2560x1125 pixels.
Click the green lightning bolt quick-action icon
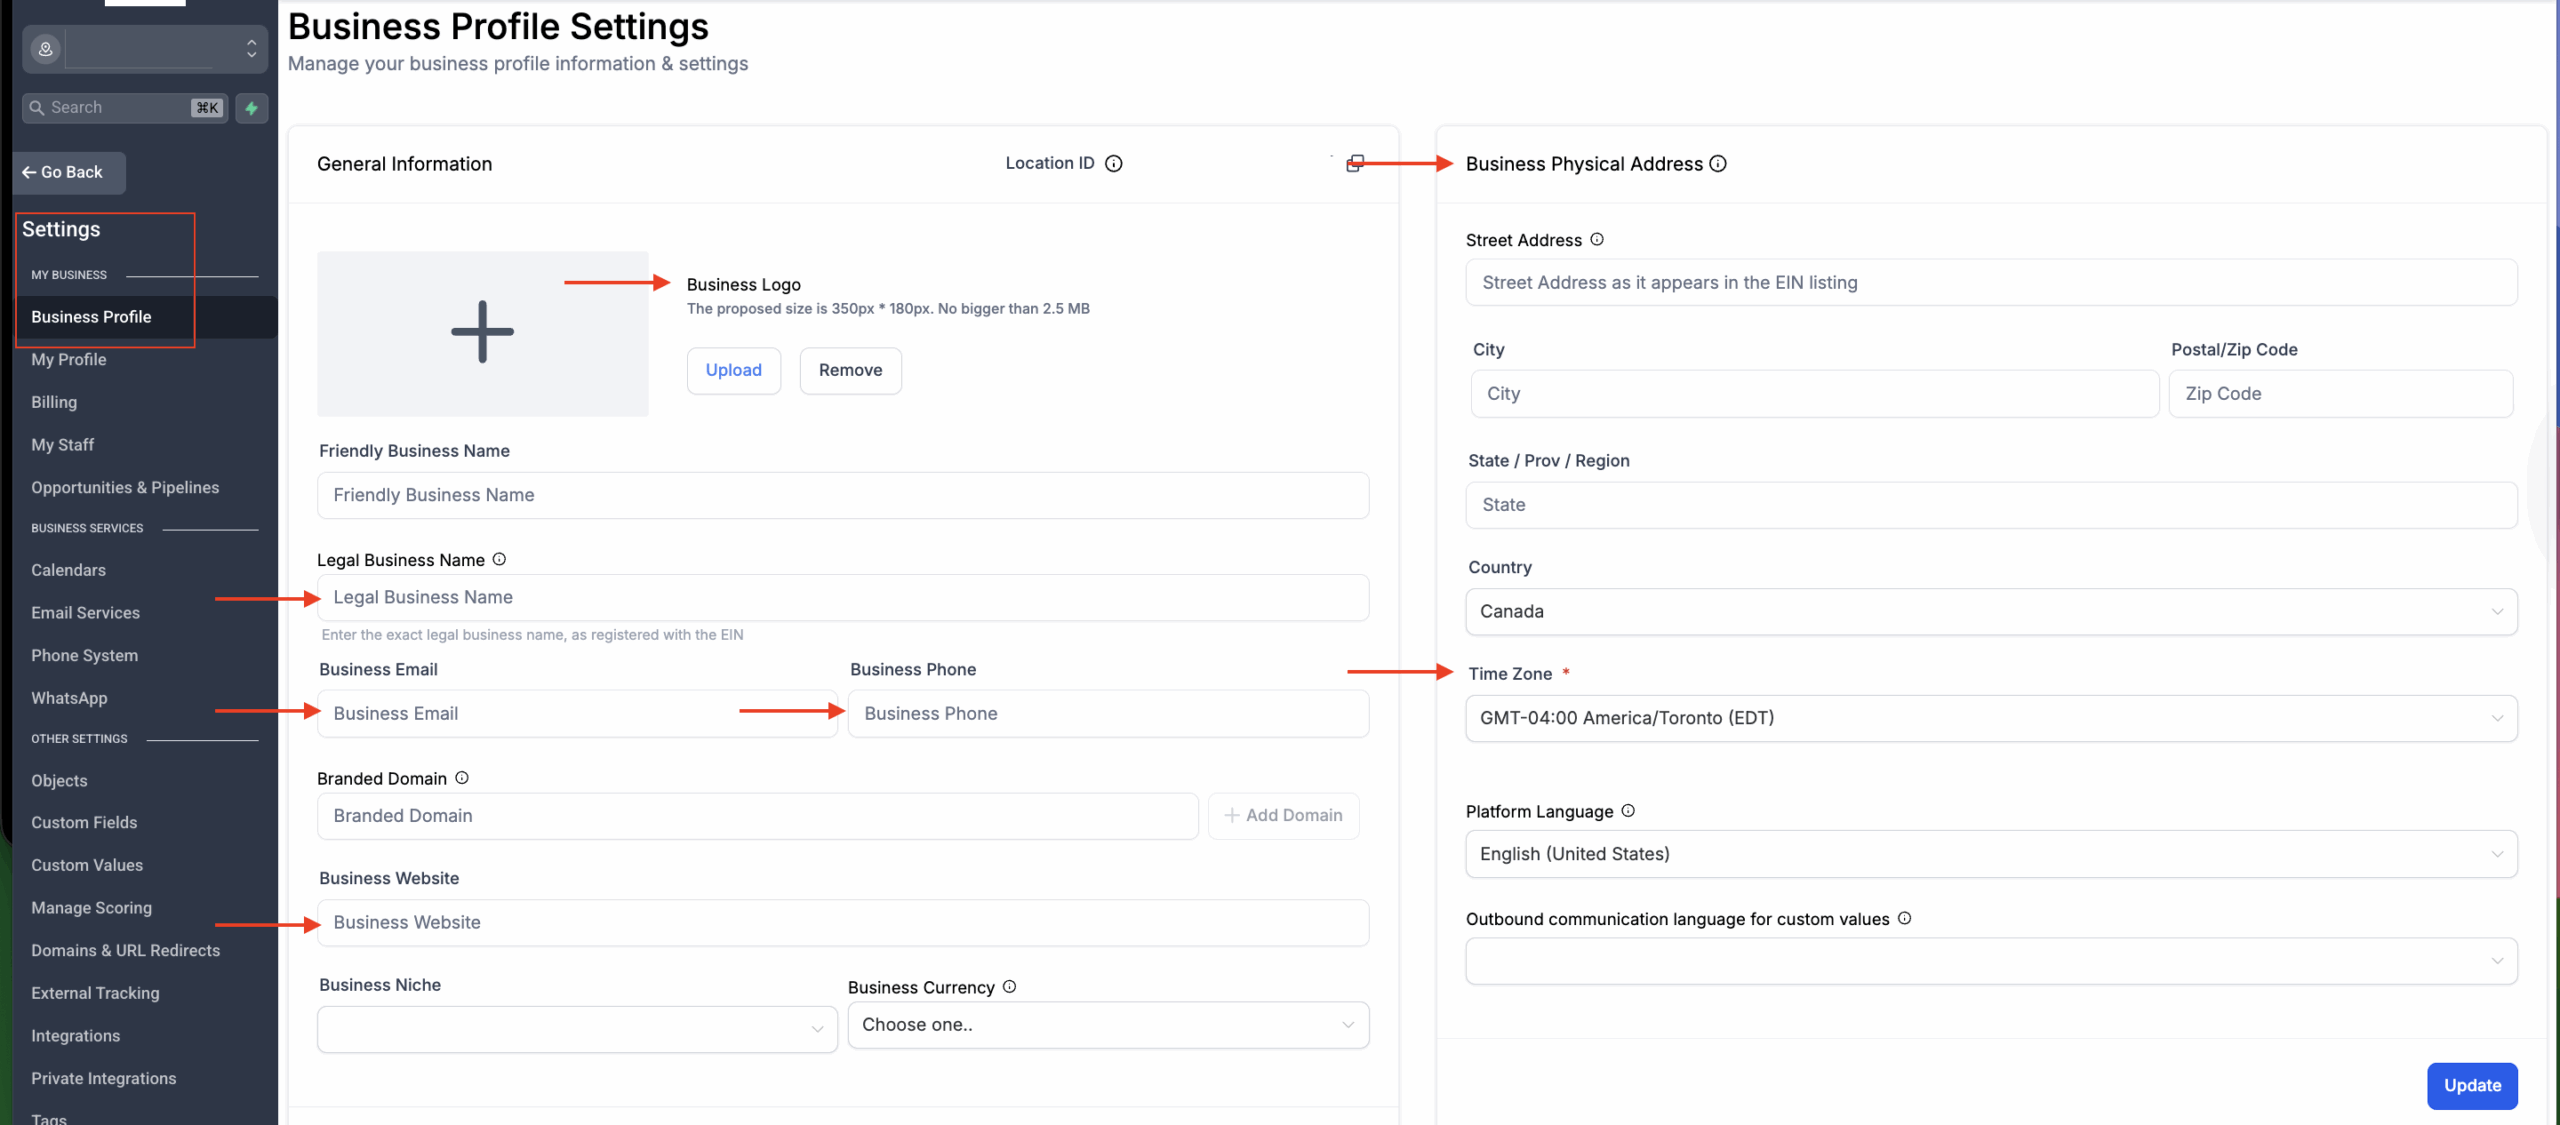pyautogui.click(x=252, y=108)
